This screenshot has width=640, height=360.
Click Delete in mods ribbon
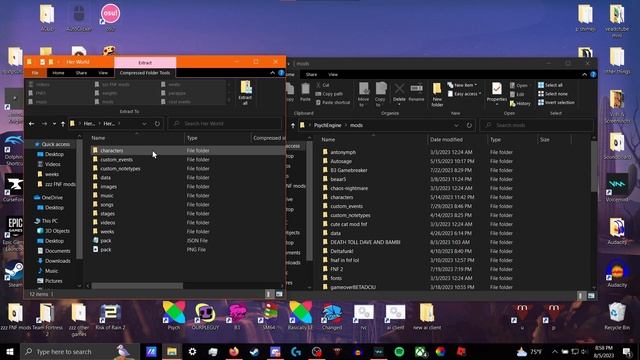[399, 93]
